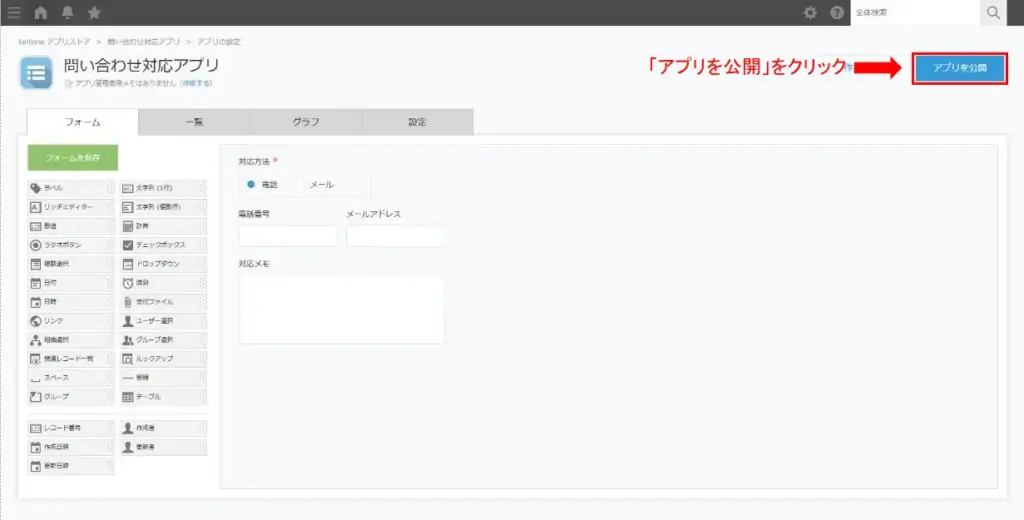
Task: Open the favorites star icon
Action: 94,12
